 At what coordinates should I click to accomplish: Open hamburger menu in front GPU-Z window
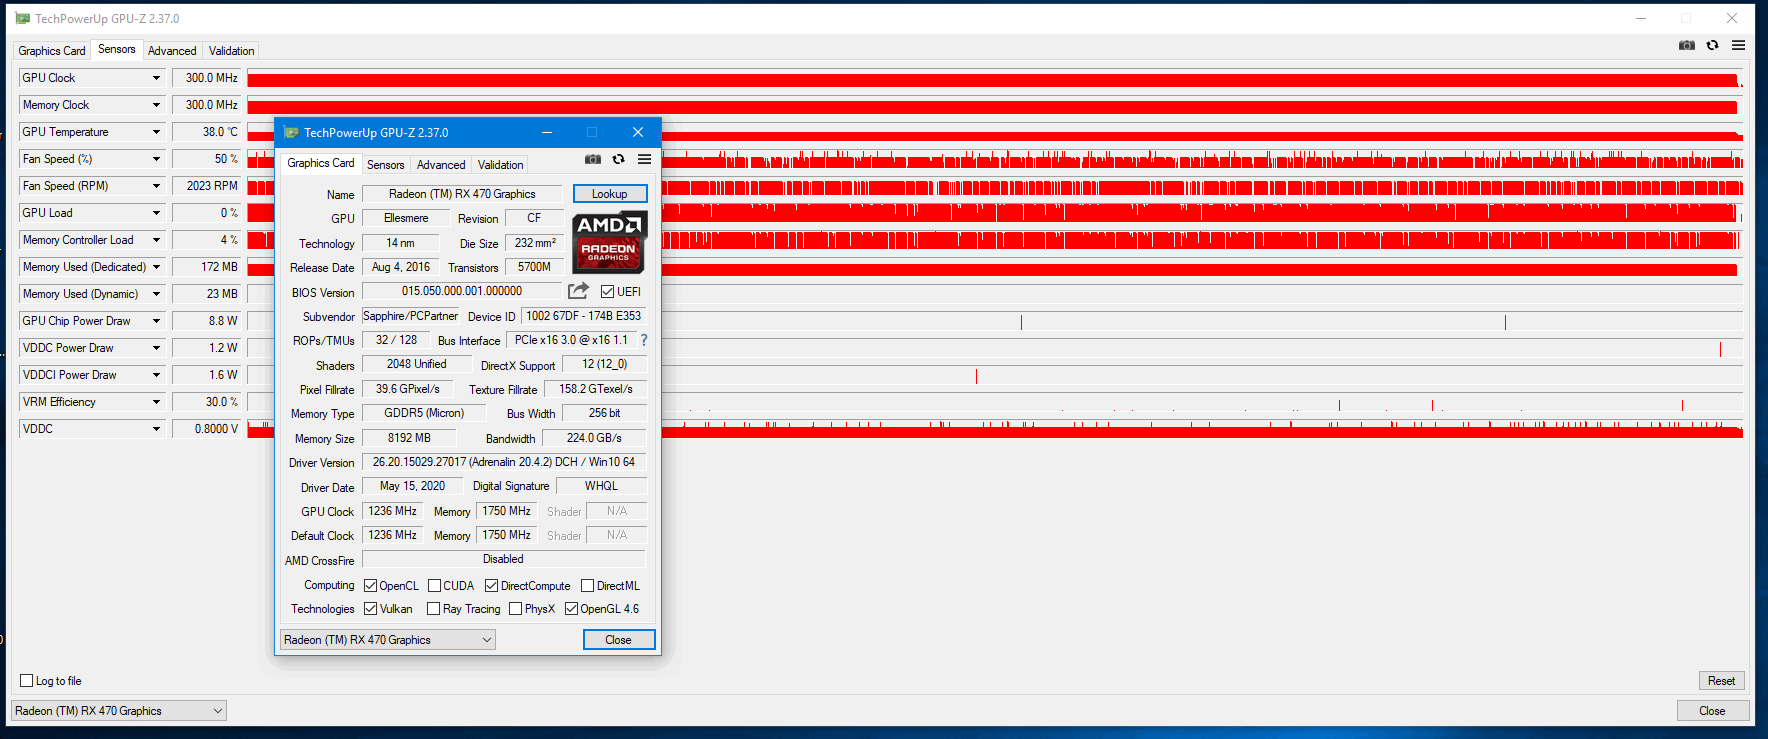click(645, 160)
